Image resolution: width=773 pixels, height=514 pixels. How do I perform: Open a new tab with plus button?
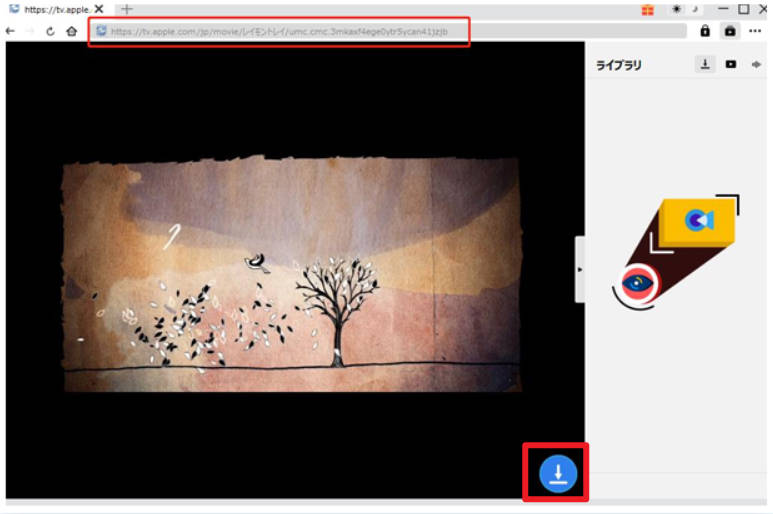127,9
